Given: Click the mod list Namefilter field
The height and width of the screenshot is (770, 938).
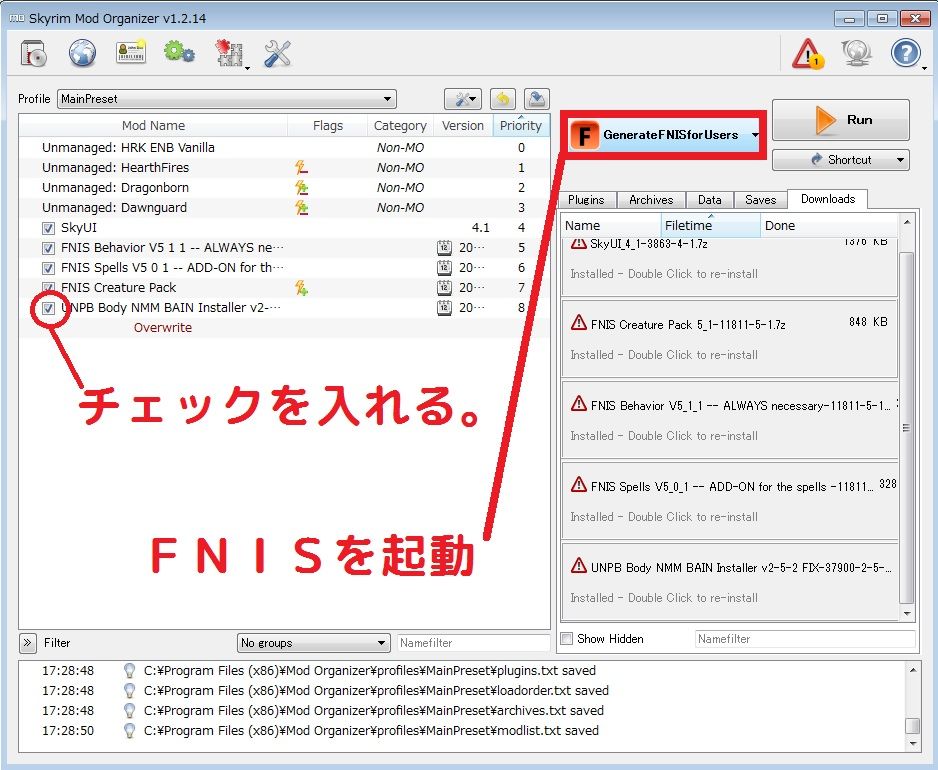Looking at the screenshot, I should 473,643.
